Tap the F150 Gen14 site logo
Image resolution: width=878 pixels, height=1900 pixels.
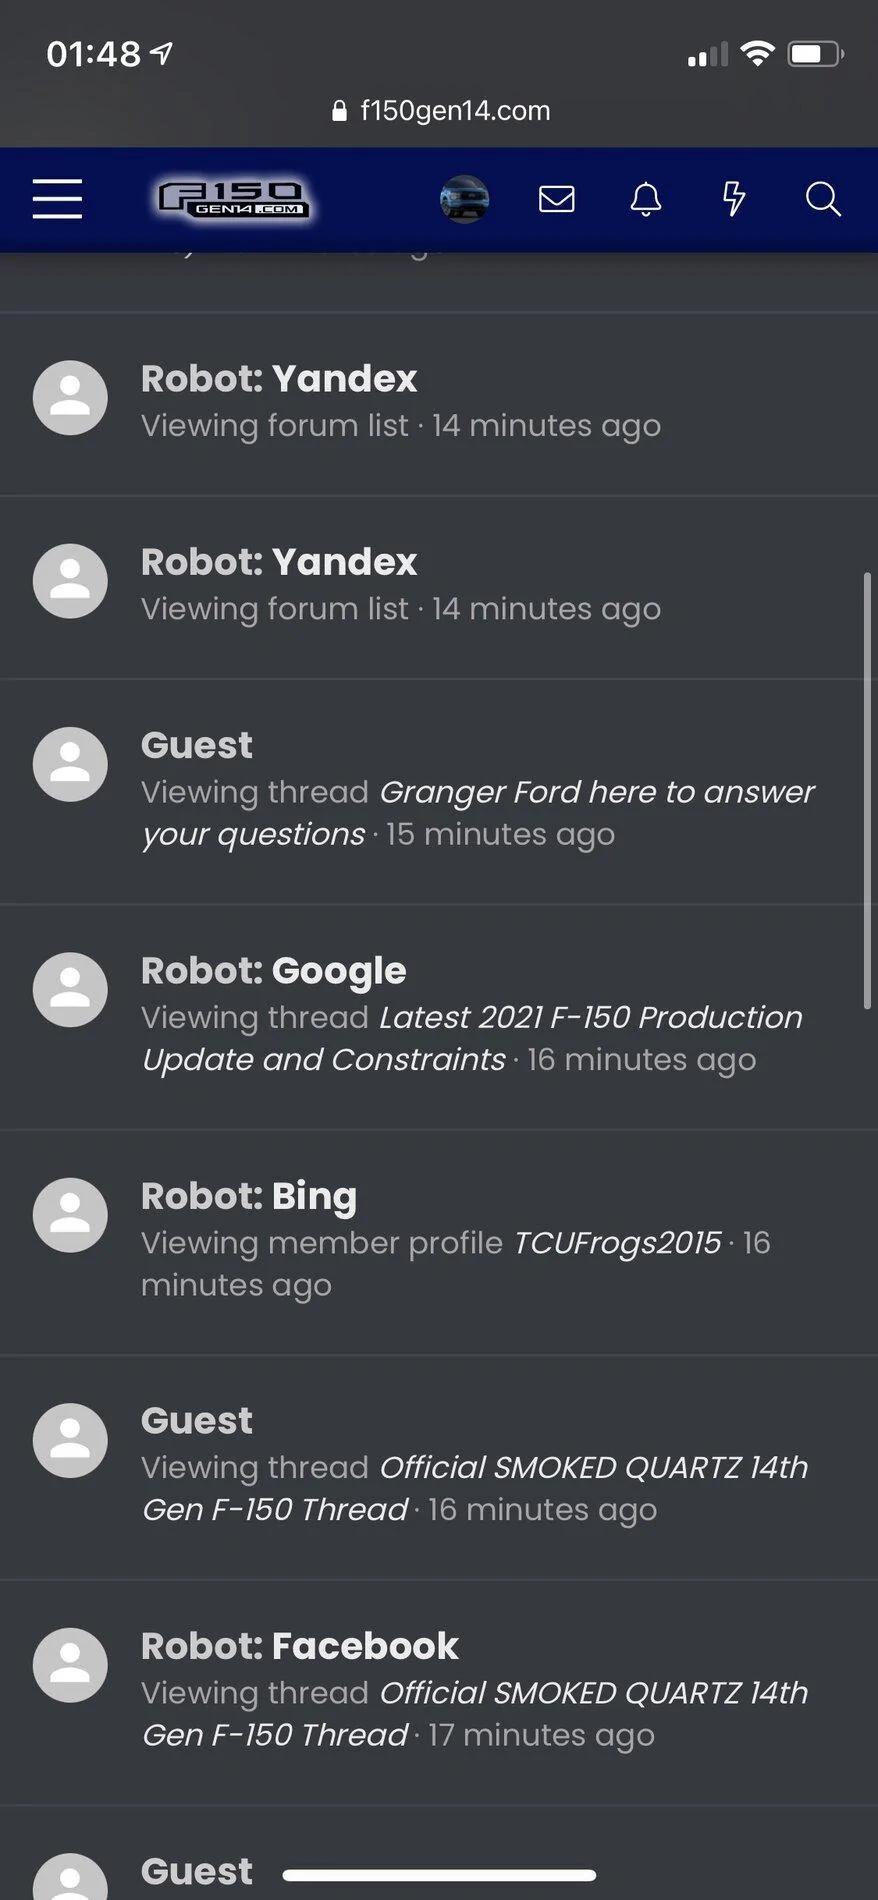234,199
